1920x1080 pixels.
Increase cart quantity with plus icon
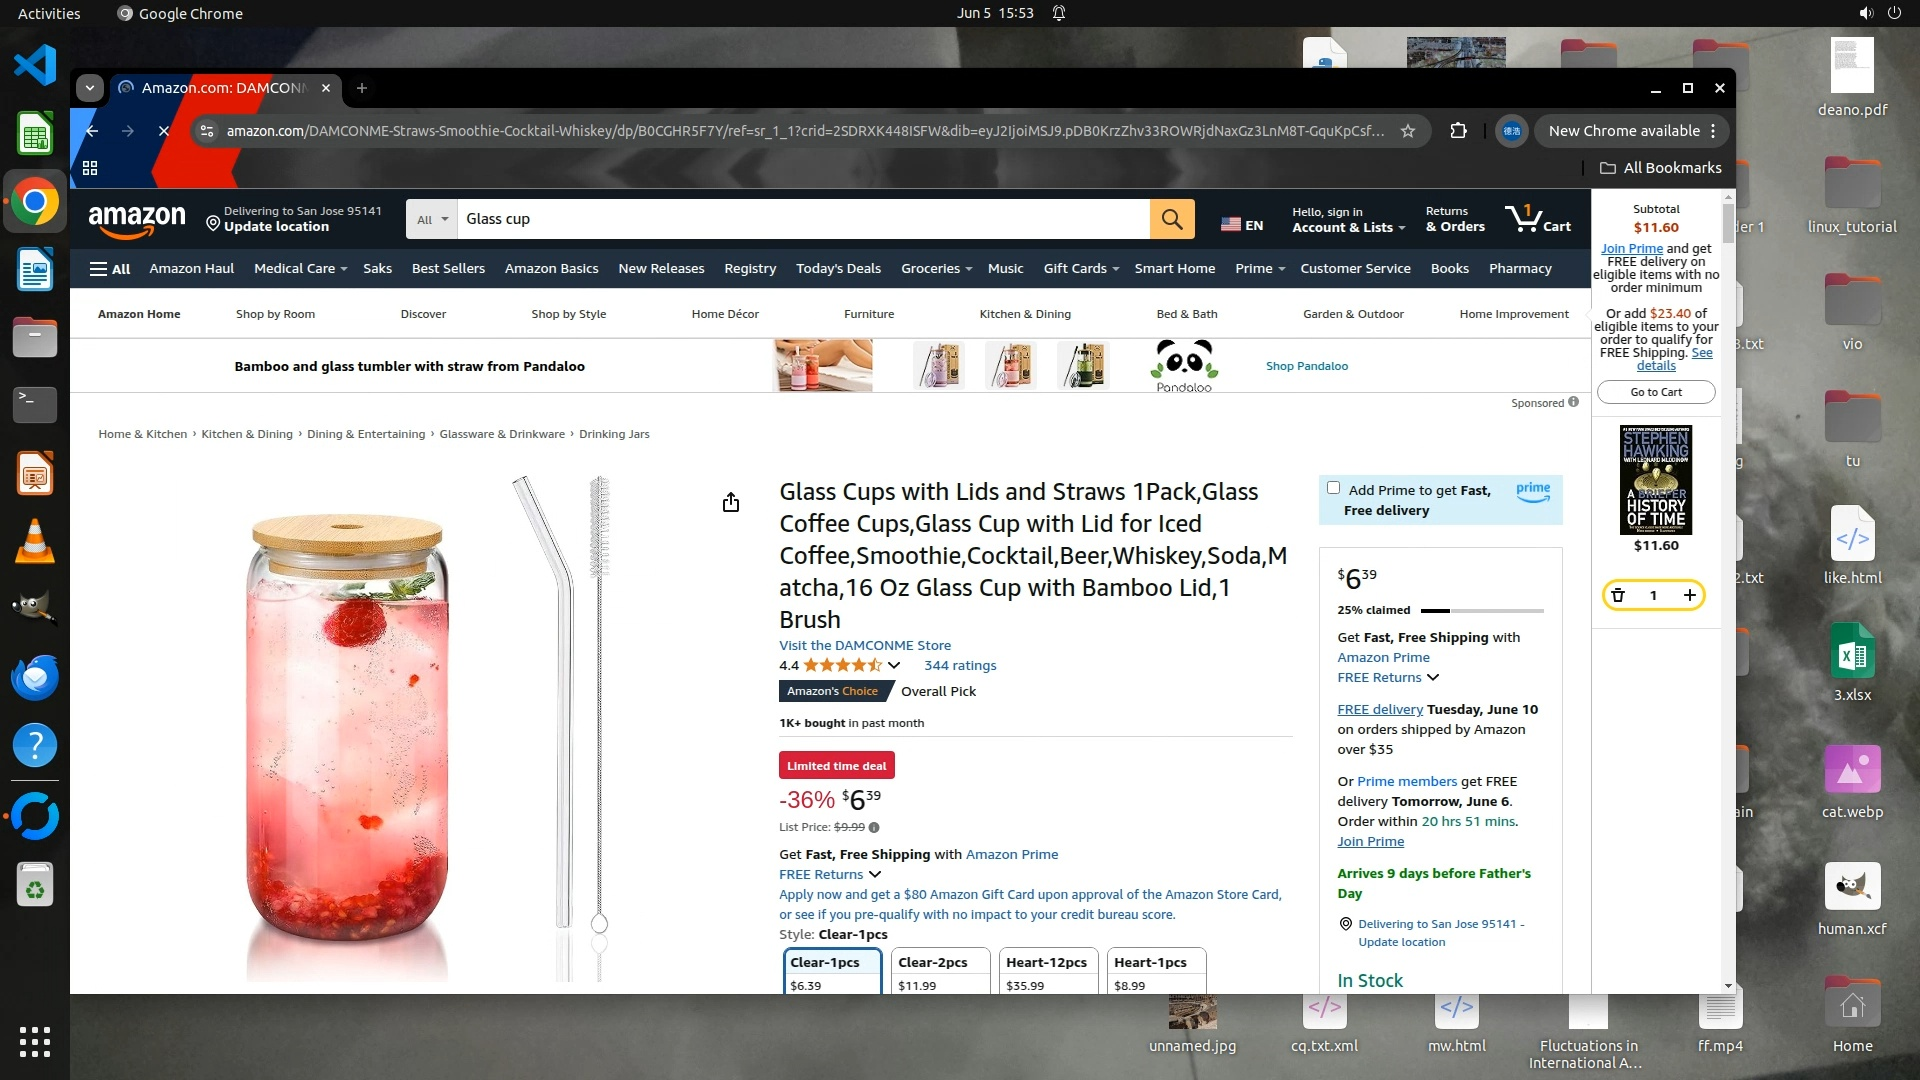tap(1689, 595)
